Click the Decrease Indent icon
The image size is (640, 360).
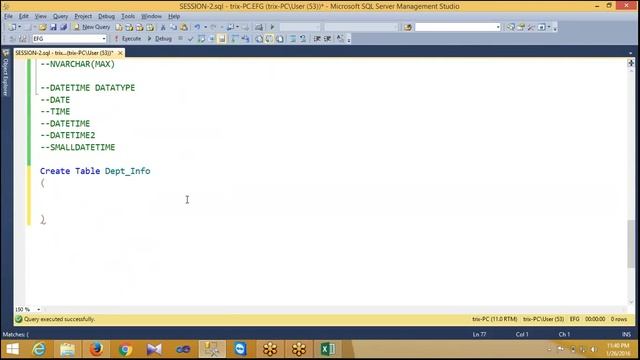click(x=317, y=39)
